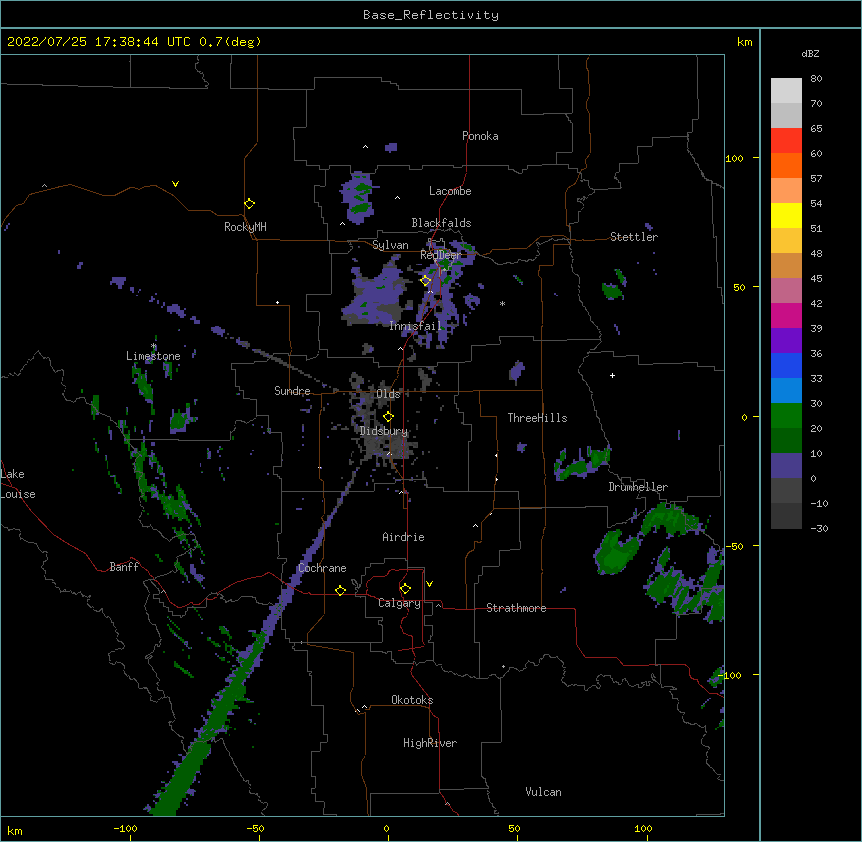The image size is (862, 842).
Task: Click the 80 value on the dBZ scale
Action: (816, 79)
